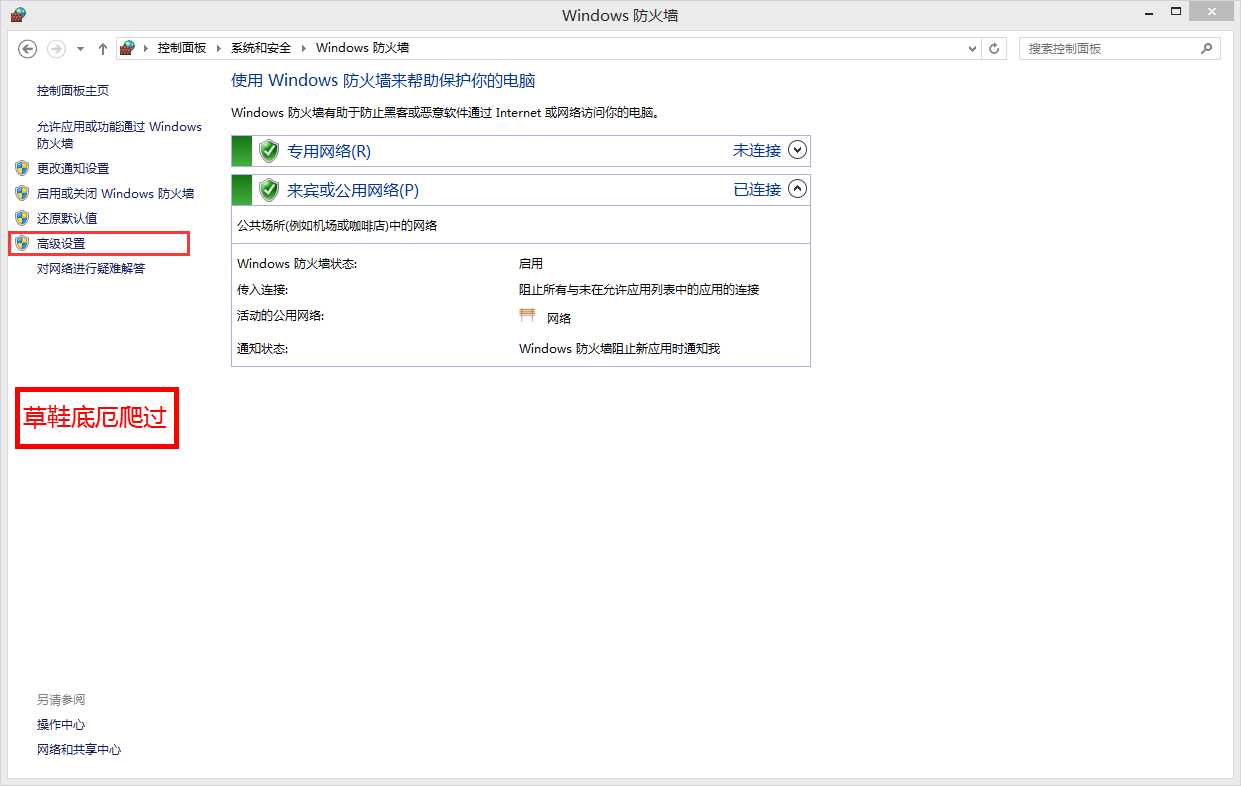1241x786 pixels.
Task: Open 允许应用或功能通过 Windows 防火墙
Action: click(x=119, y=135)
